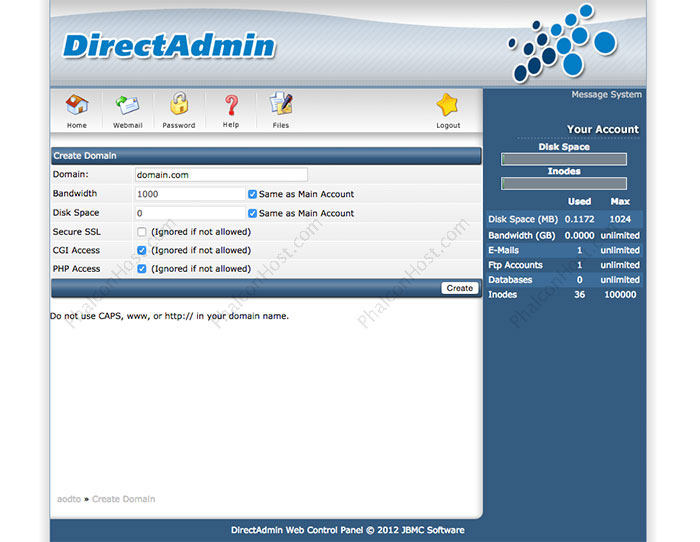Click the Secure SSL row label
The height and width of the screenshot is (542, 700).
pos(77,232)
